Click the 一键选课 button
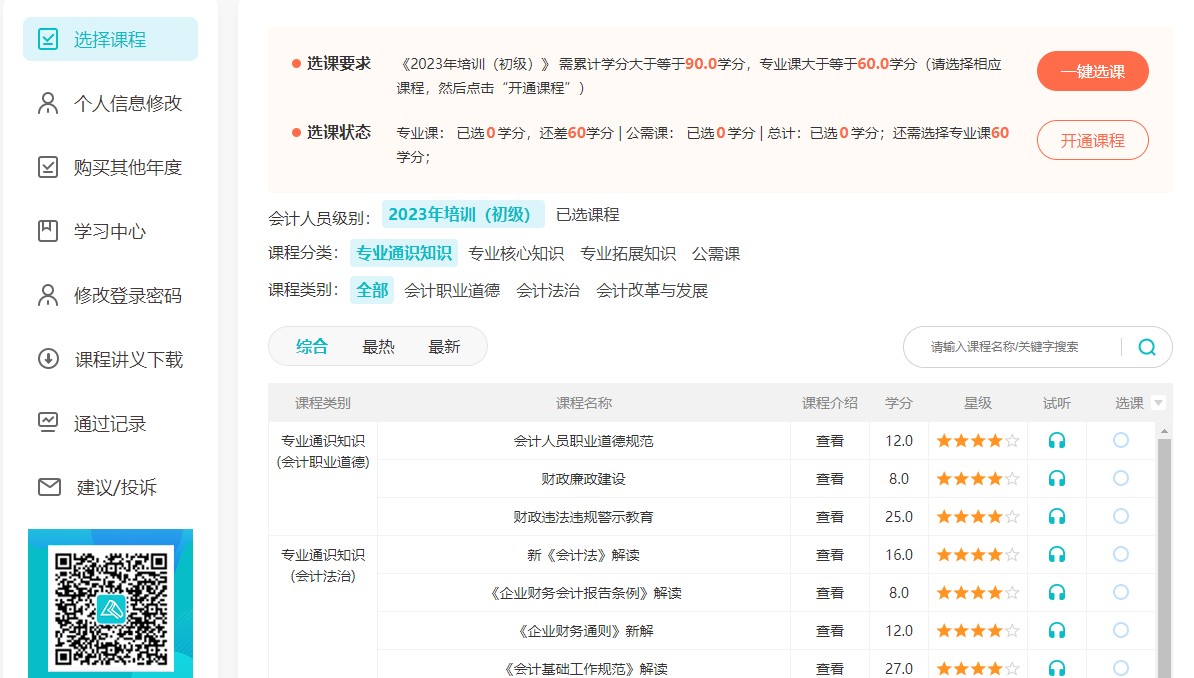Image resolution: width=1194 pixels, height=678 pixels. pyautogui.click(x=1092, y=71)
